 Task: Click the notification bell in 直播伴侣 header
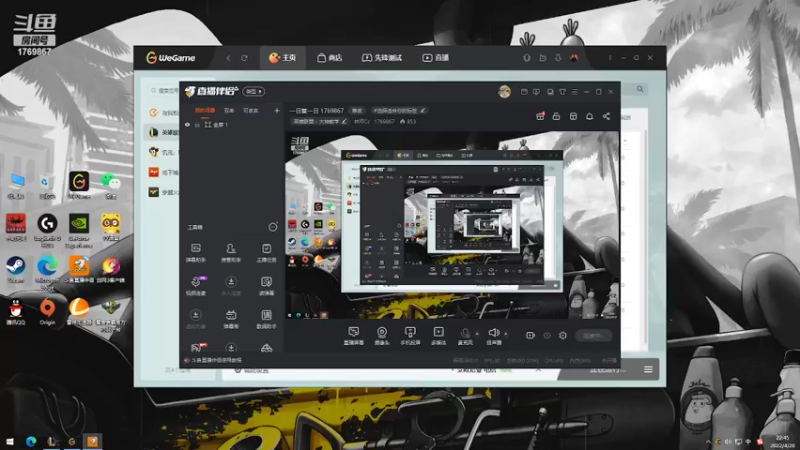(x=589, y=116)
